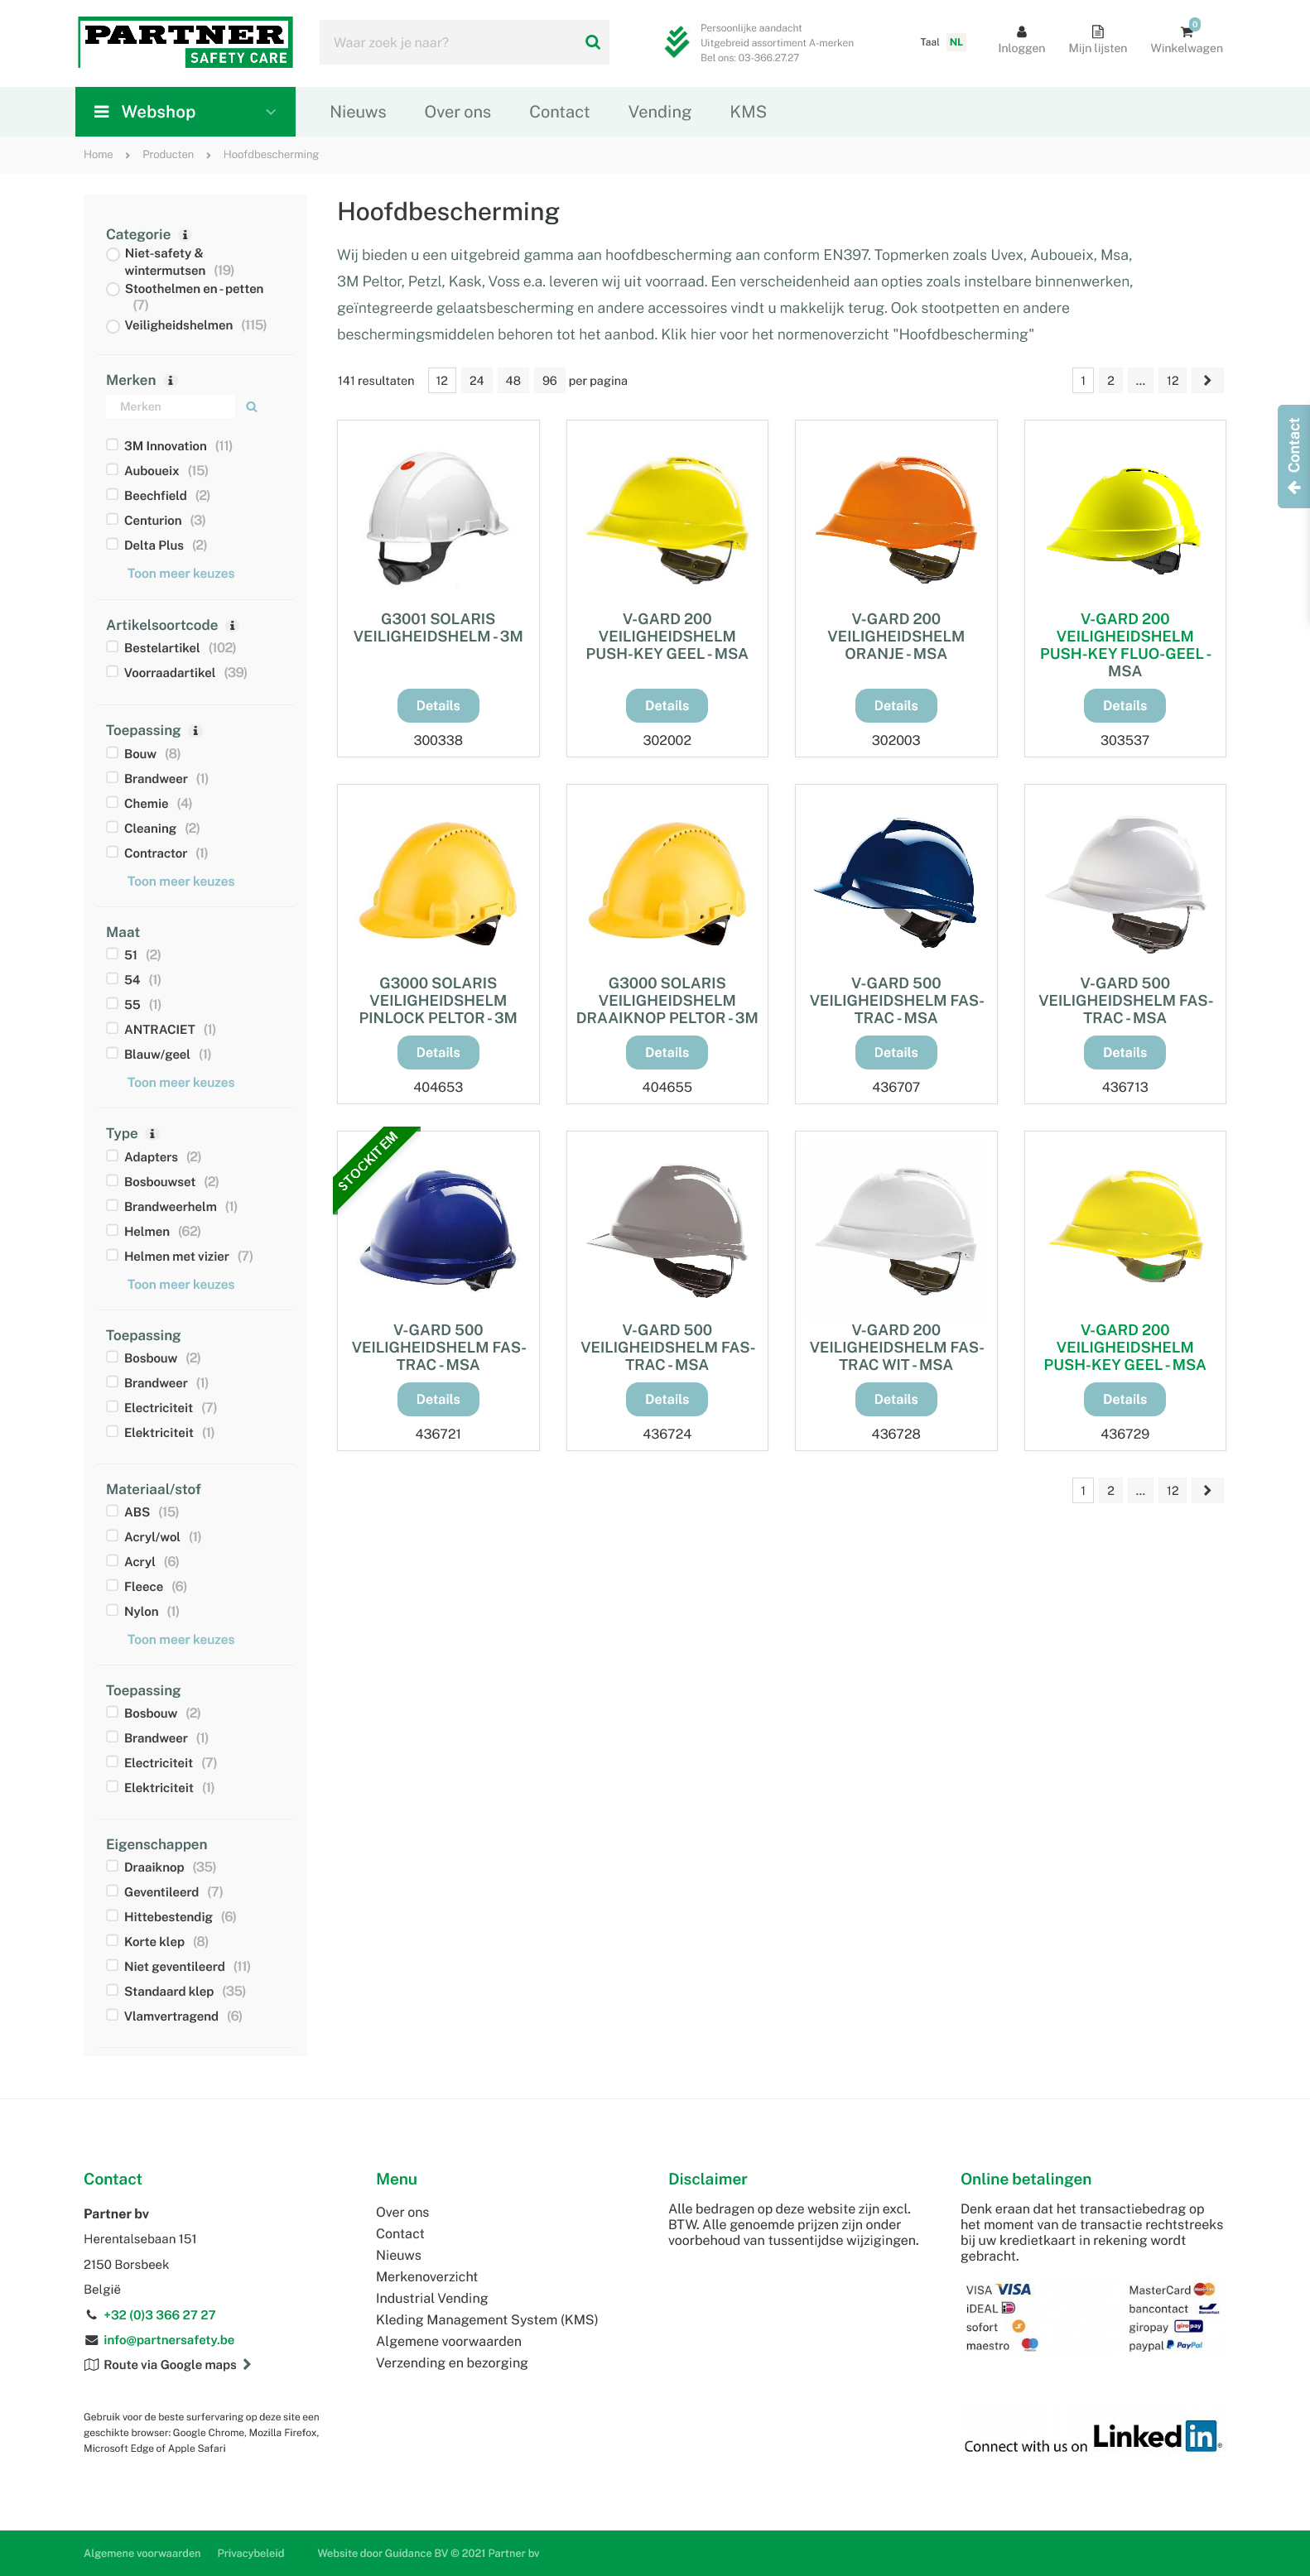
Task: Check the 3M Innovation brand checkbox
Action: pyautogui.click(x=112, y=445)
